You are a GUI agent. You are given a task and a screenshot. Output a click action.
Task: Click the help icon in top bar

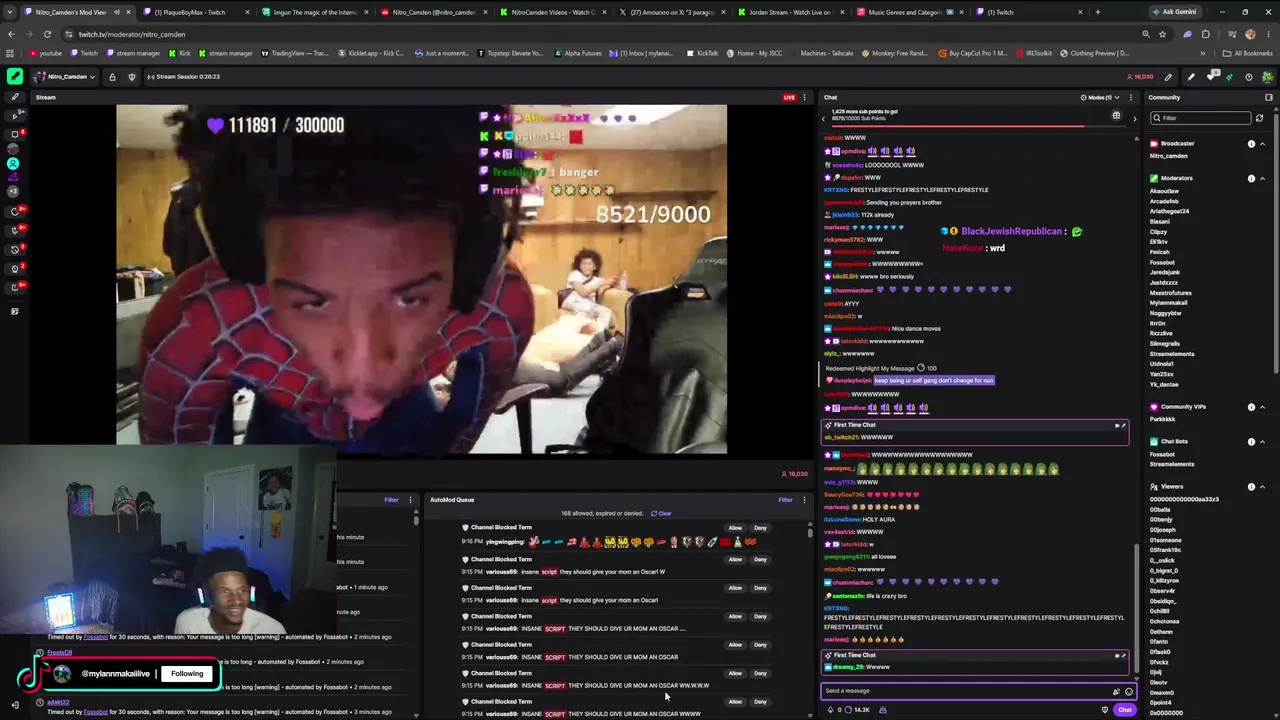tap(1248, 77)
